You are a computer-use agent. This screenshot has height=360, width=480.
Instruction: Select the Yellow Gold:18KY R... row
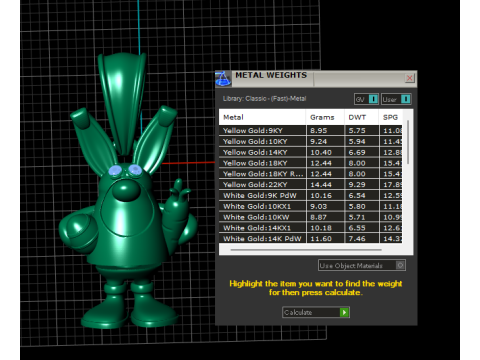pos(311,174)
